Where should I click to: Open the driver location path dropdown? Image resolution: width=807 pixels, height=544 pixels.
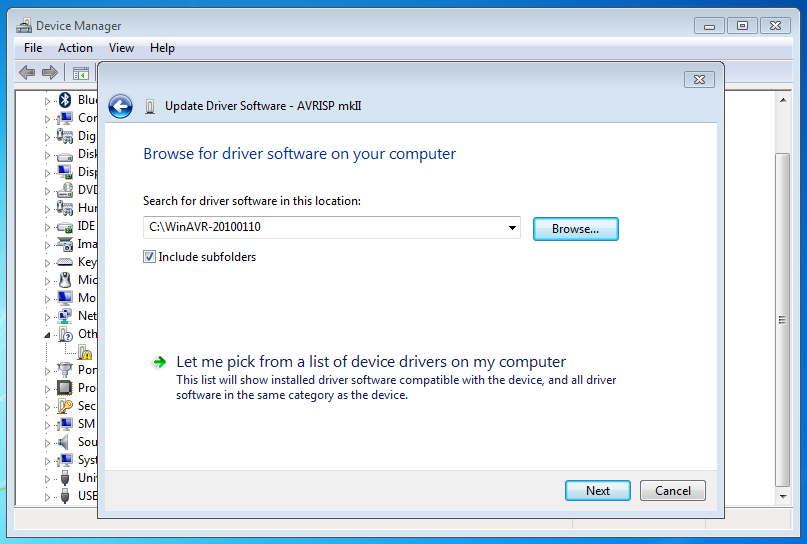click(513, 228)
